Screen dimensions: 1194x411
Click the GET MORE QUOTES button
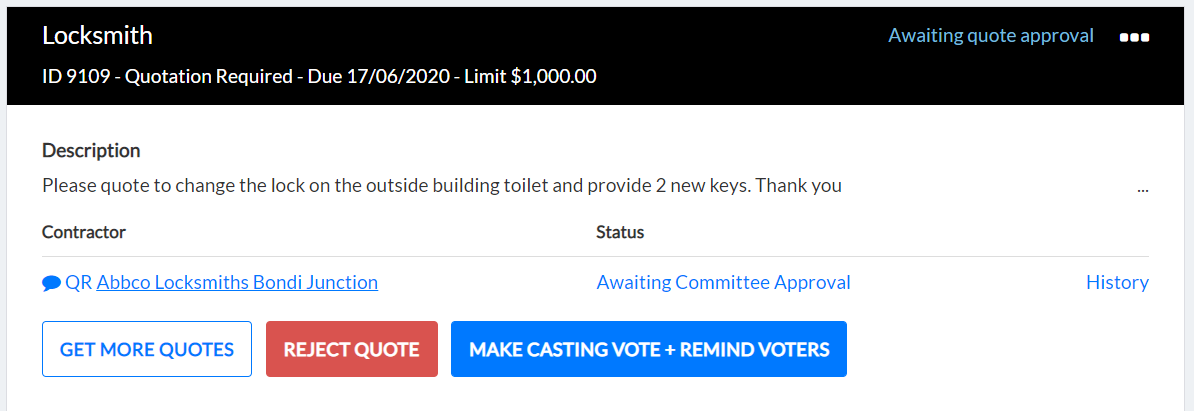pyautogui.click(x=147, y=349)
